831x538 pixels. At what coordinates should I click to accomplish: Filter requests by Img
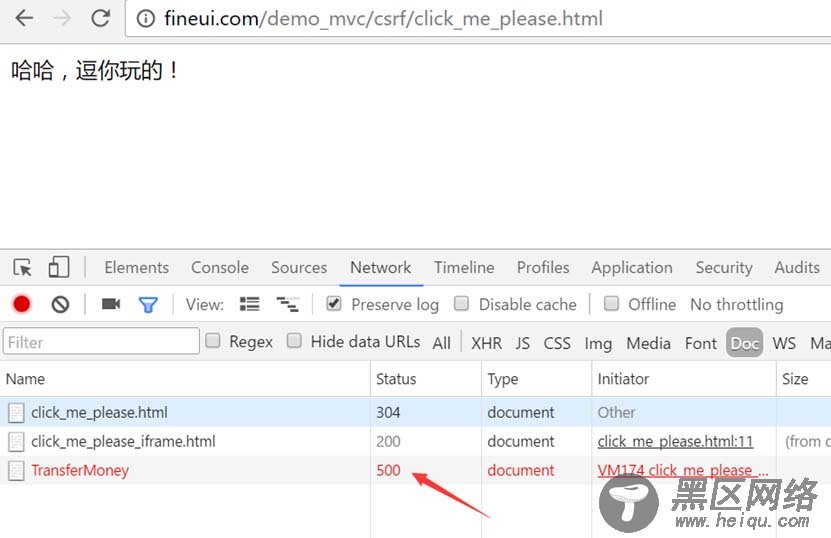598,343
